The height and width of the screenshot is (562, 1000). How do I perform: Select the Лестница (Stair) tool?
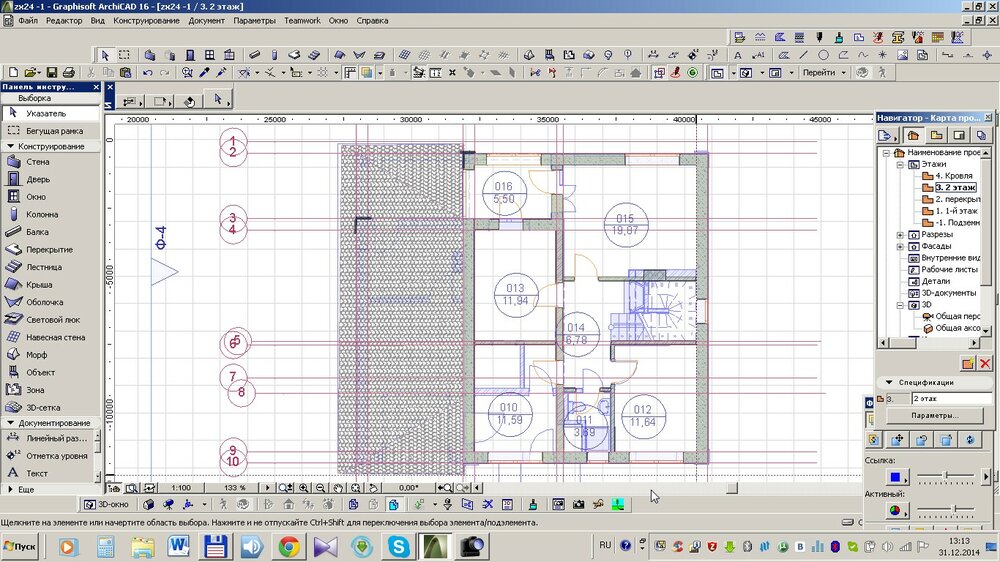[44, 267]
